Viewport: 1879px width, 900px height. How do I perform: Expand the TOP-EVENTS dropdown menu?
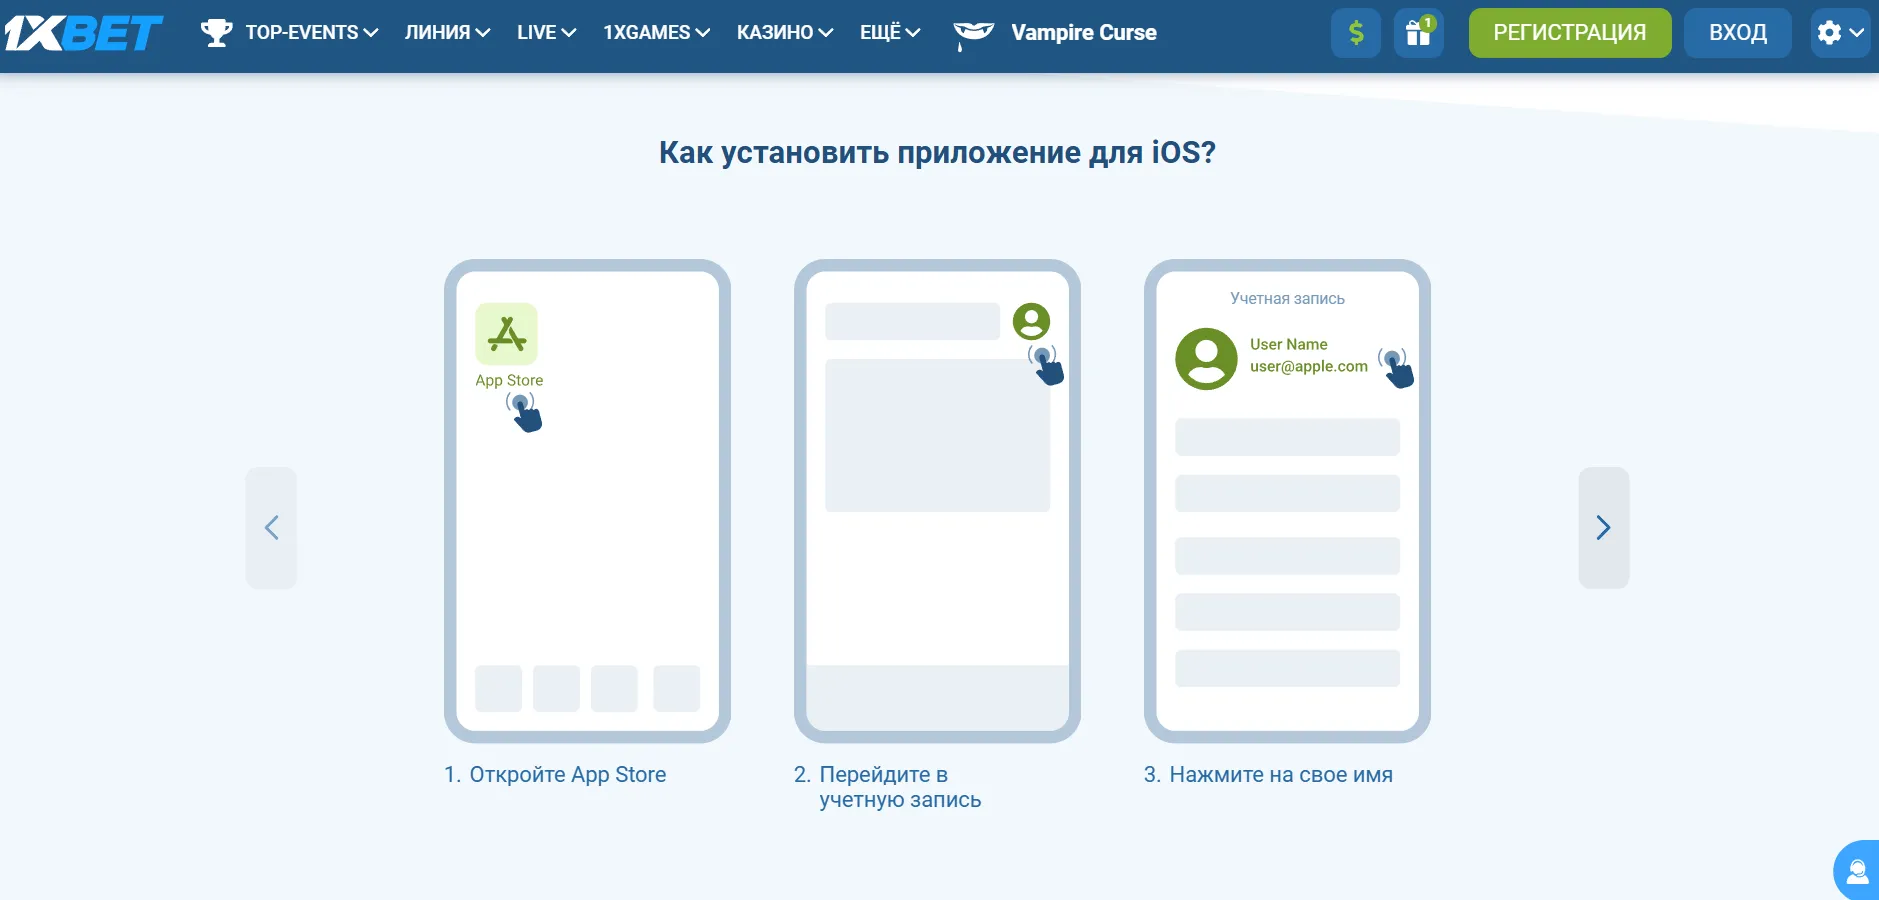point(311,33)
